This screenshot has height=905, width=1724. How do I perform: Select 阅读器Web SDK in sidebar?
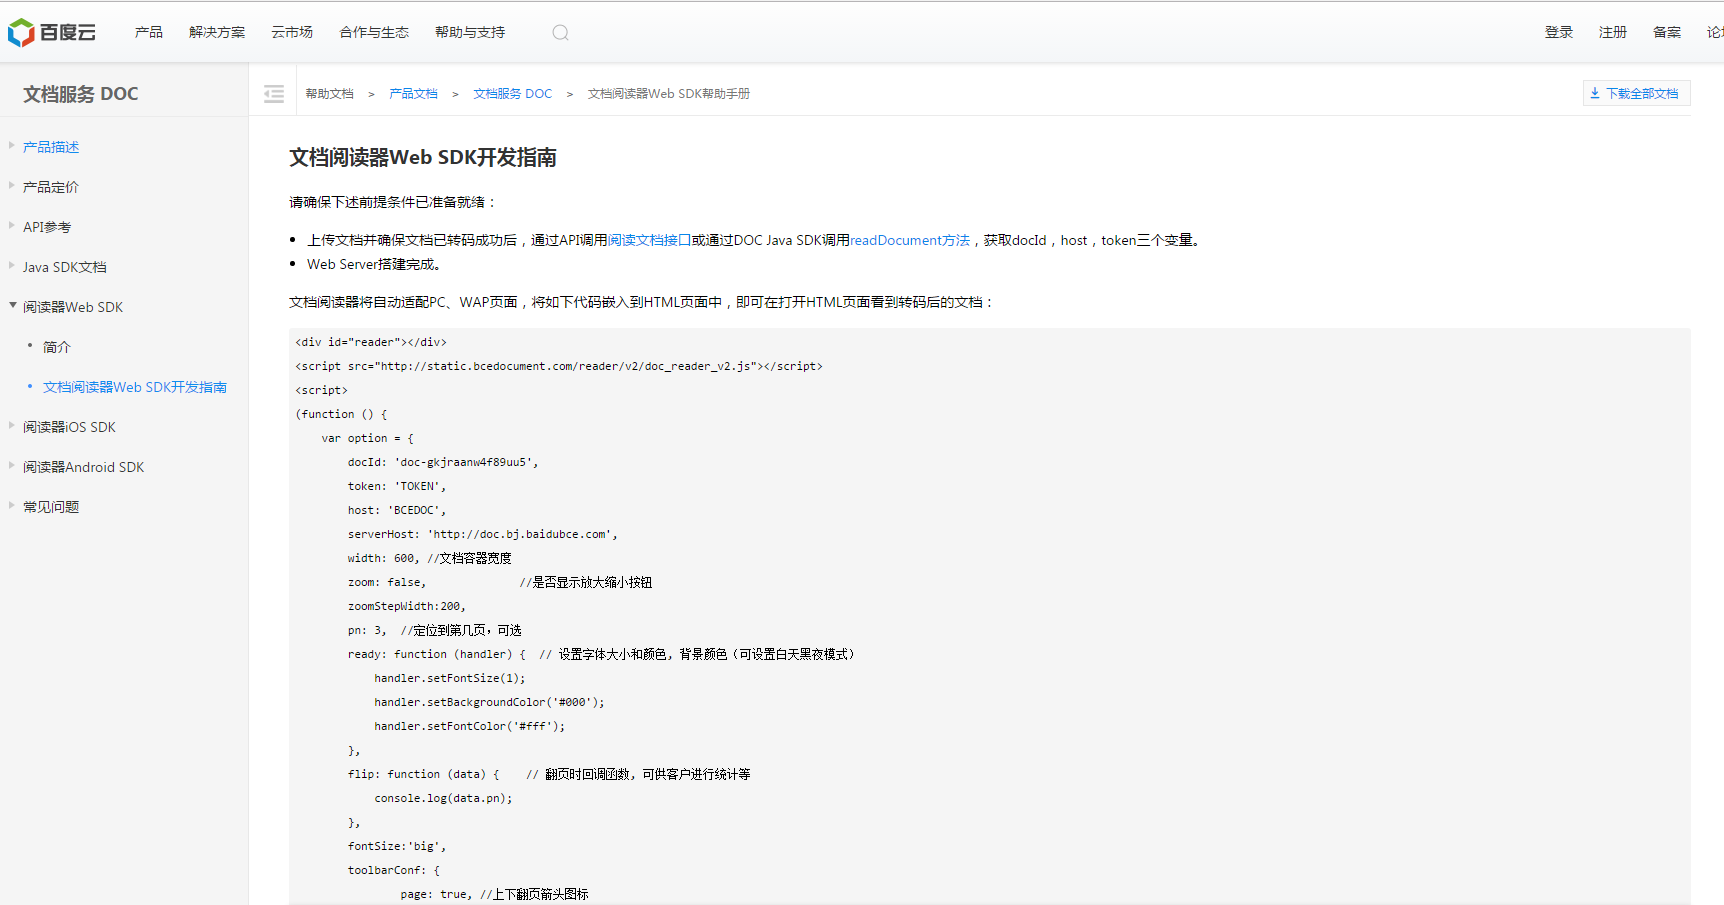tap(73, 307)
